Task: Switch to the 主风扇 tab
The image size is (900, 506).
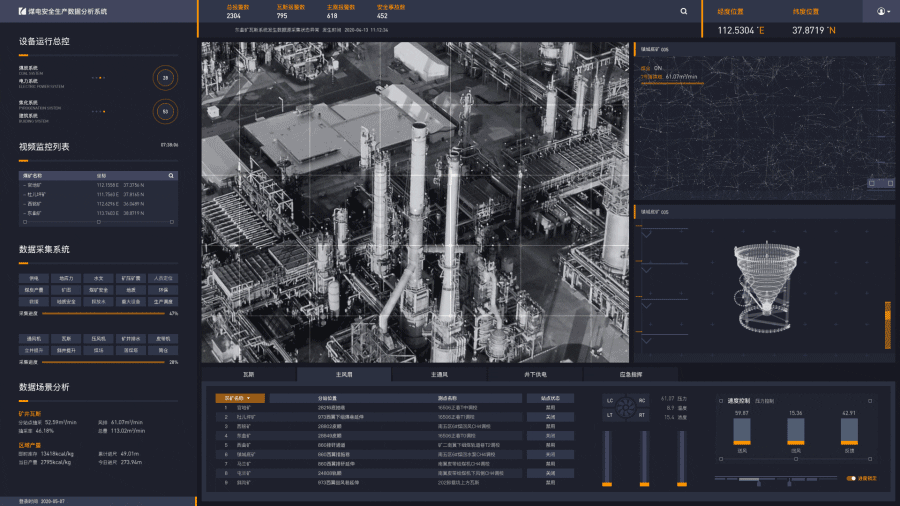Action: (344, 375)
